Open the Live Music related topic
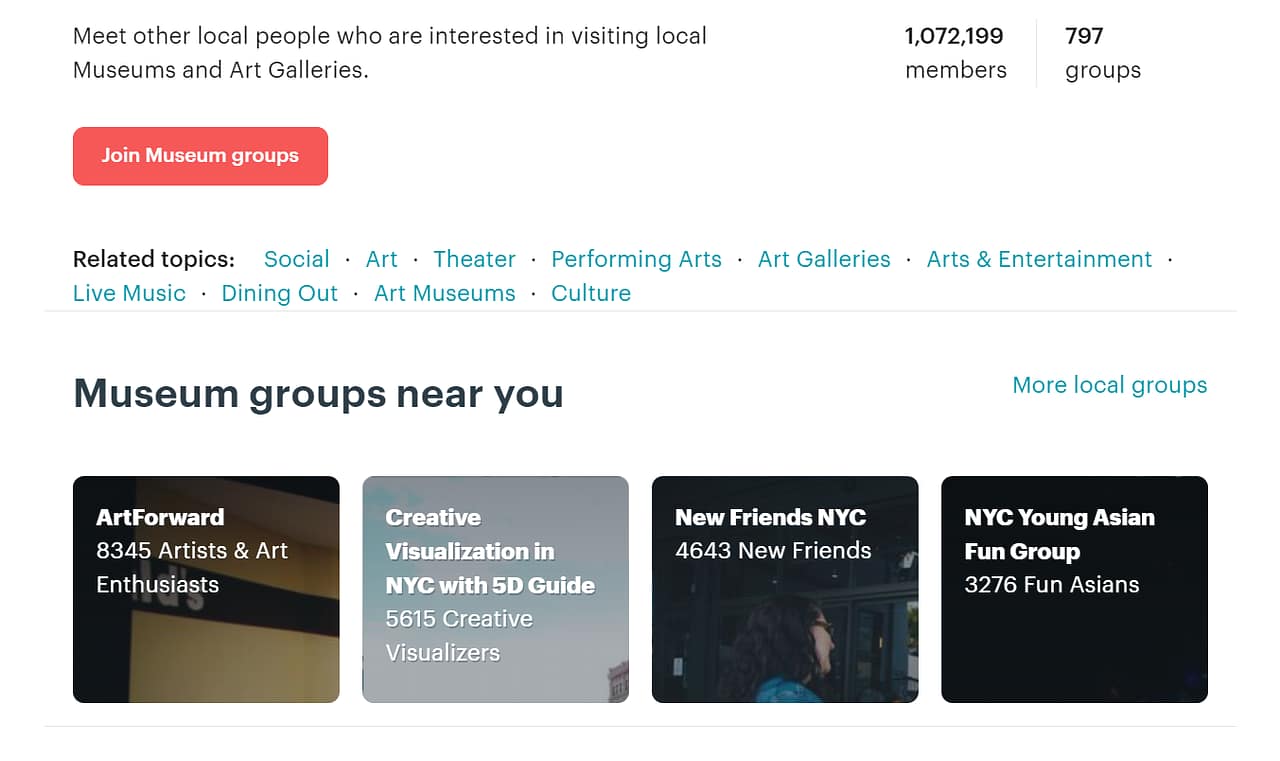The height and width of the screenshot is (761, 1280). pos(129,293)
